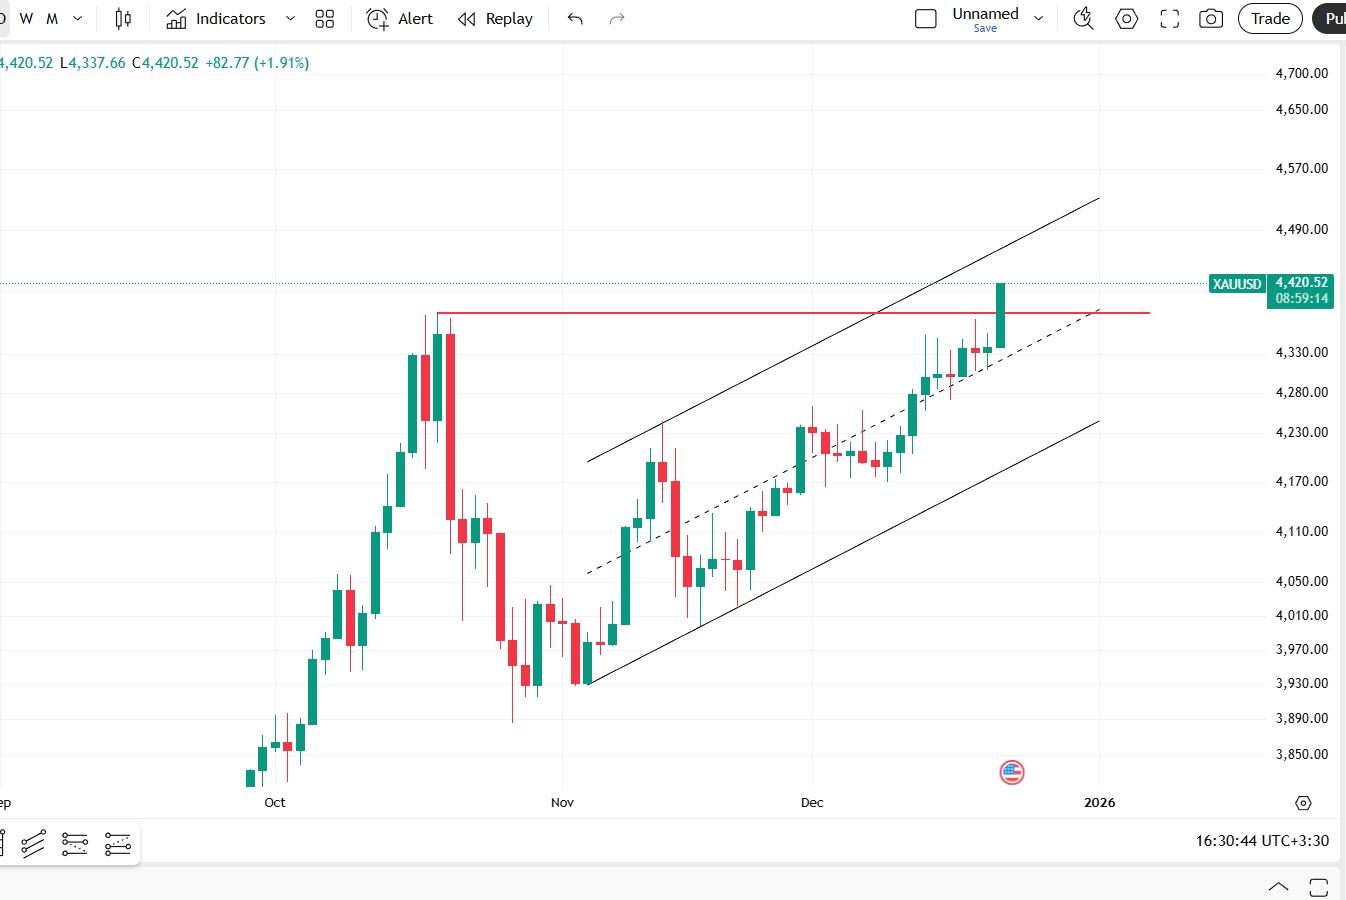Viewport: 1346px width, 900px height.
Task: Switch to the monthly M timeframe
Action: pos(52,19)
